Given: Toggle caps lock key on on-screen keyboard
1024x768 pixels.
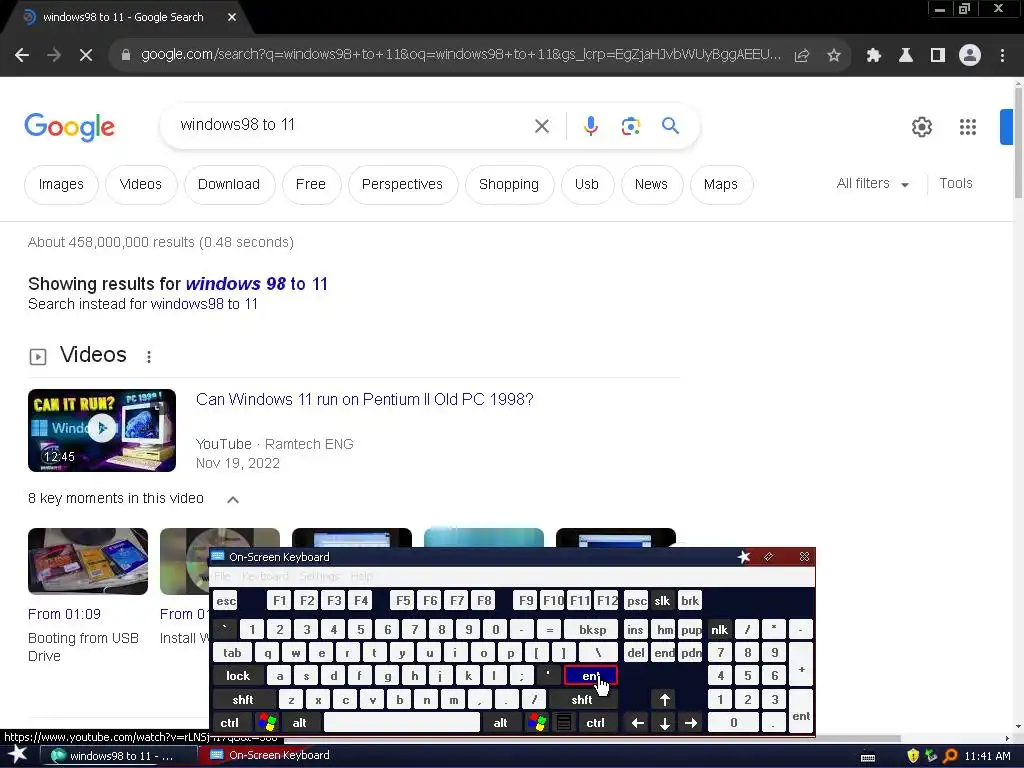Looking at the screenshot, I should [238, 676].
